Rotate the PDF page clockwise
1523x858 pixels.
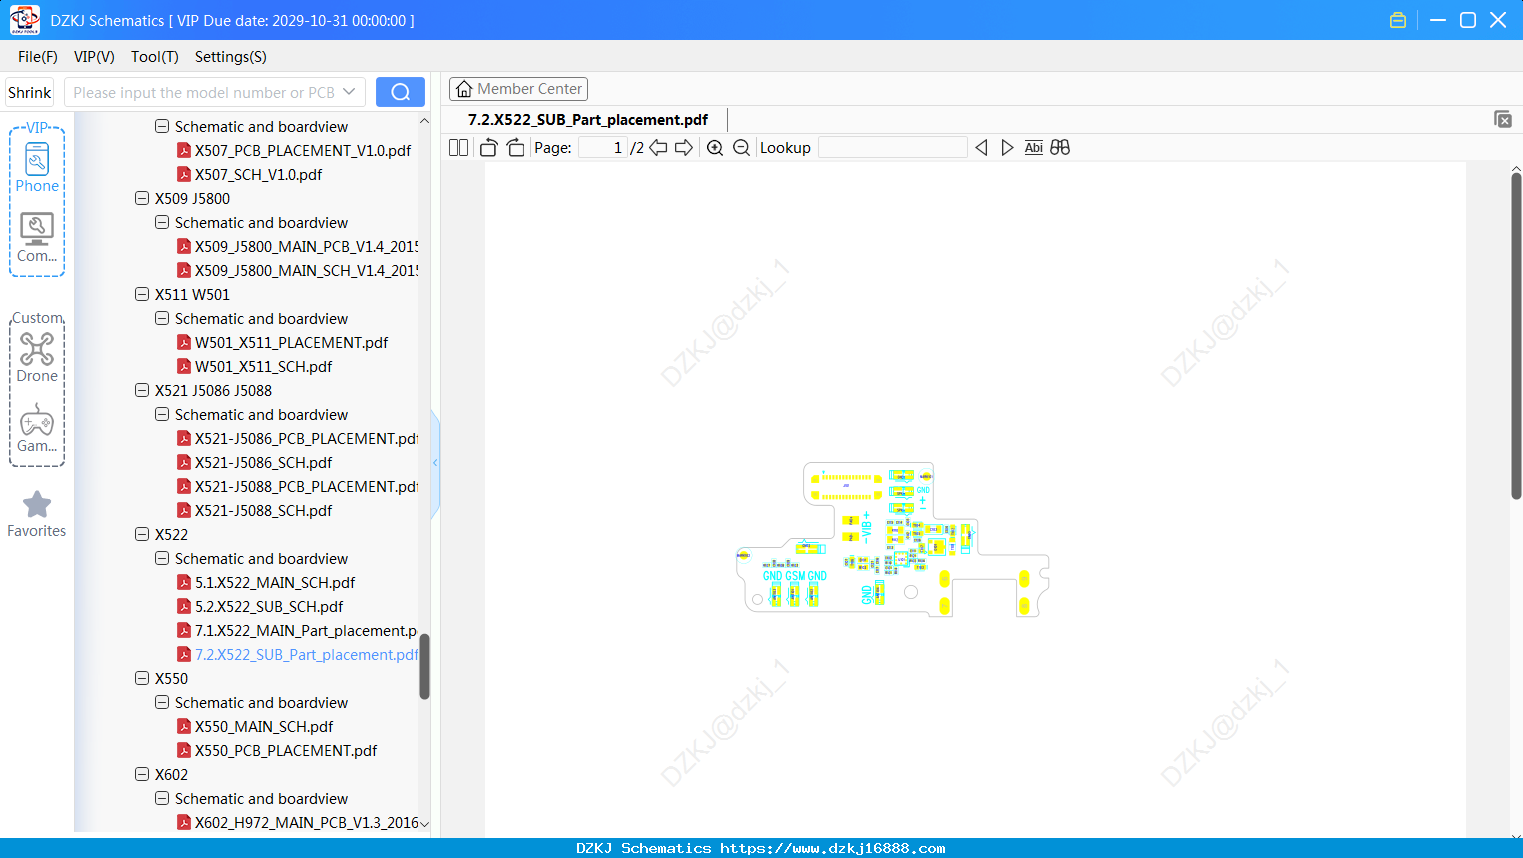(515, 148)
